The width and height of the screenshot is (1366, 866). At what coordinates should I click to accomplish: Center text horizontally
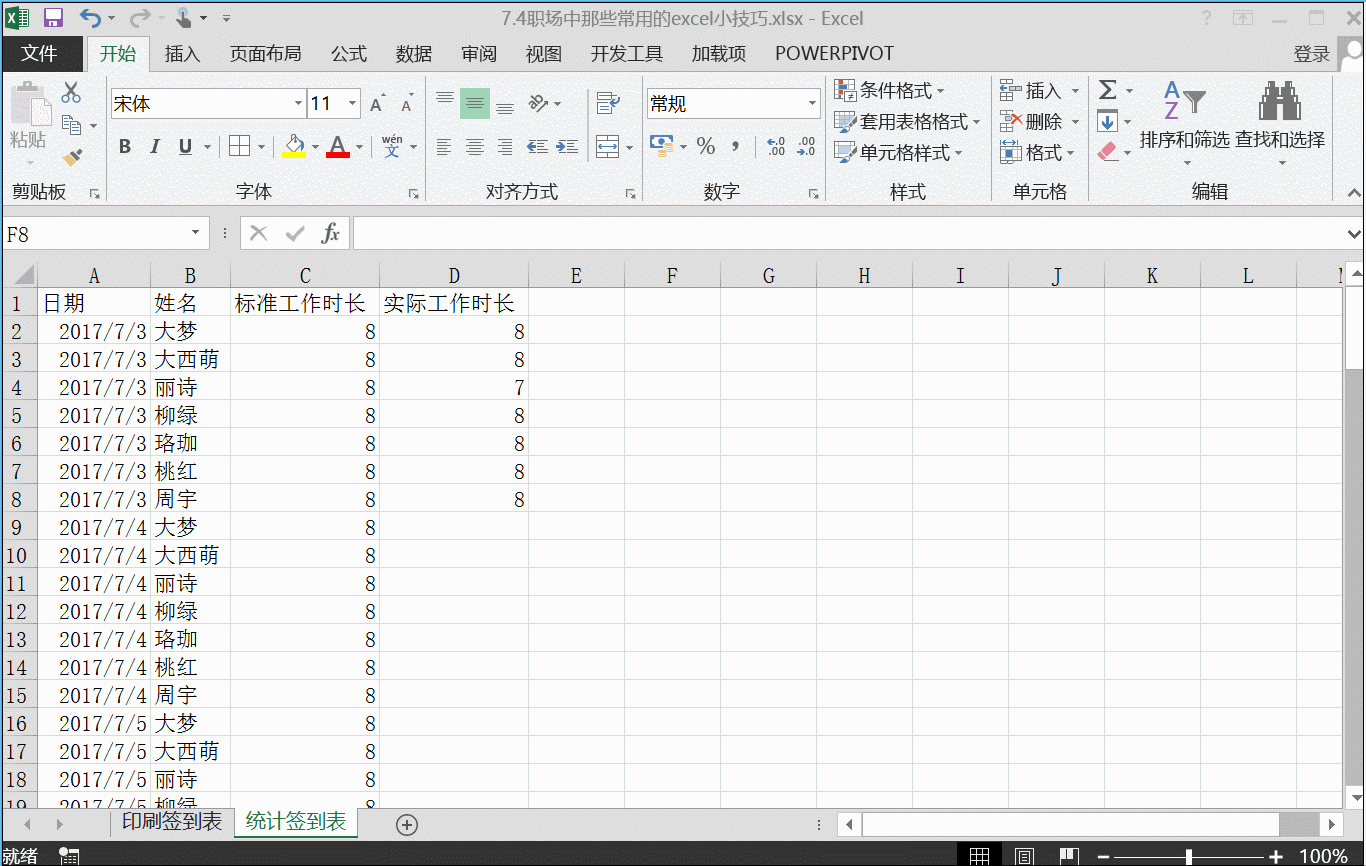point(475,147)
